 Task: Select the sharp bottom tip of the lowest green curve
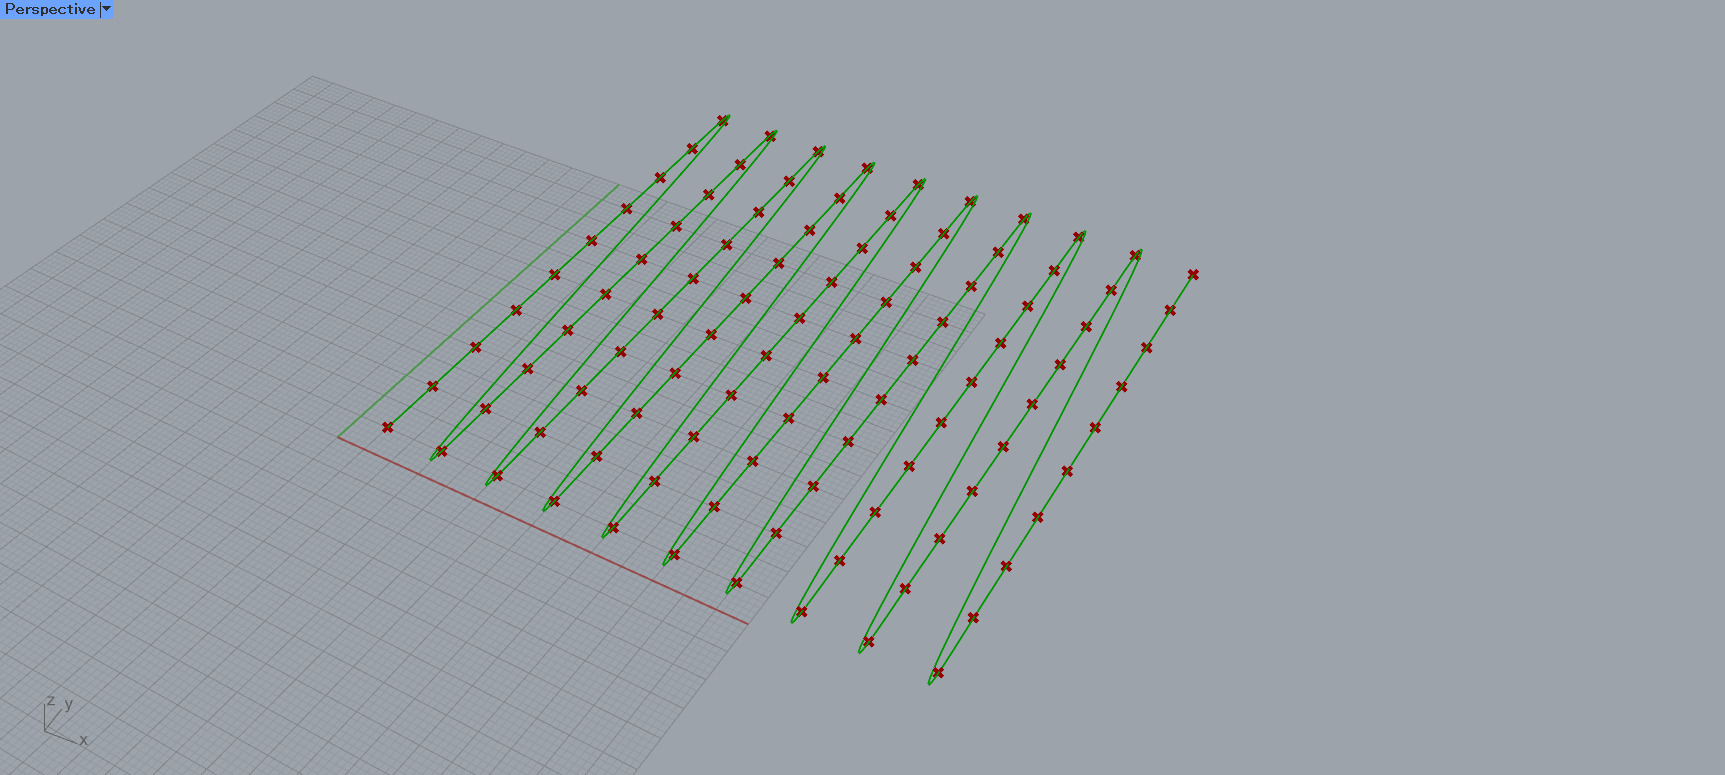tap(930, 683)
